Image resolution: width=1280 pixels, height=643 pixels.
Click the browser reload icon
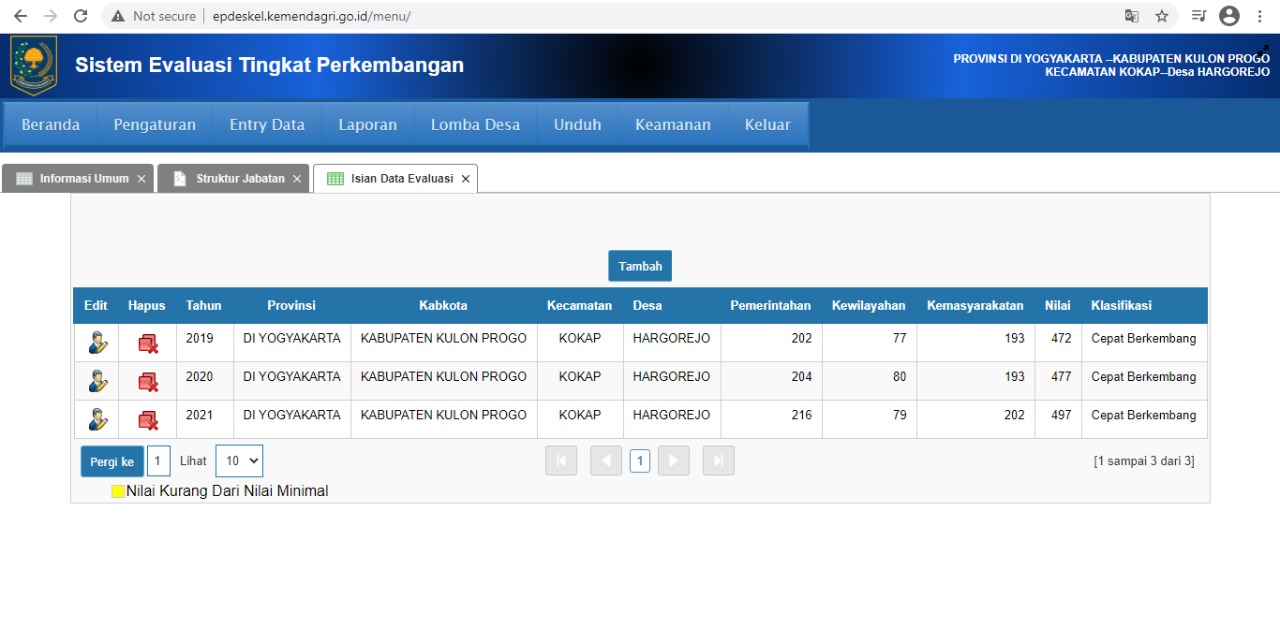[x=81, y=16]
